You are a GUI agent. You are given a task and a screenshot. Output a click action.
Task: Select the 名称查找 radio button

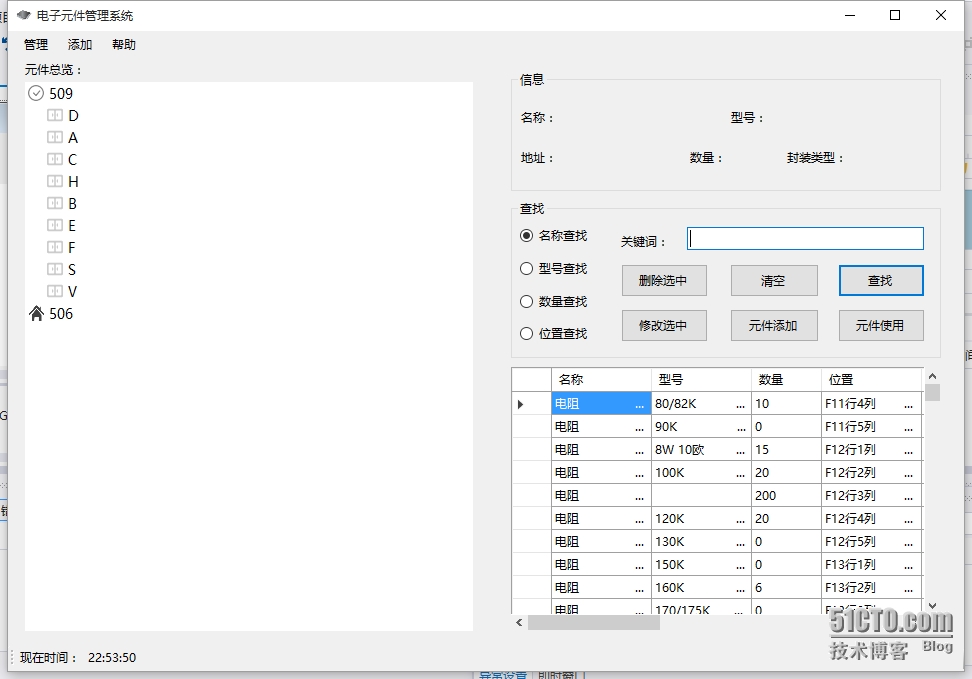(526, 236)
